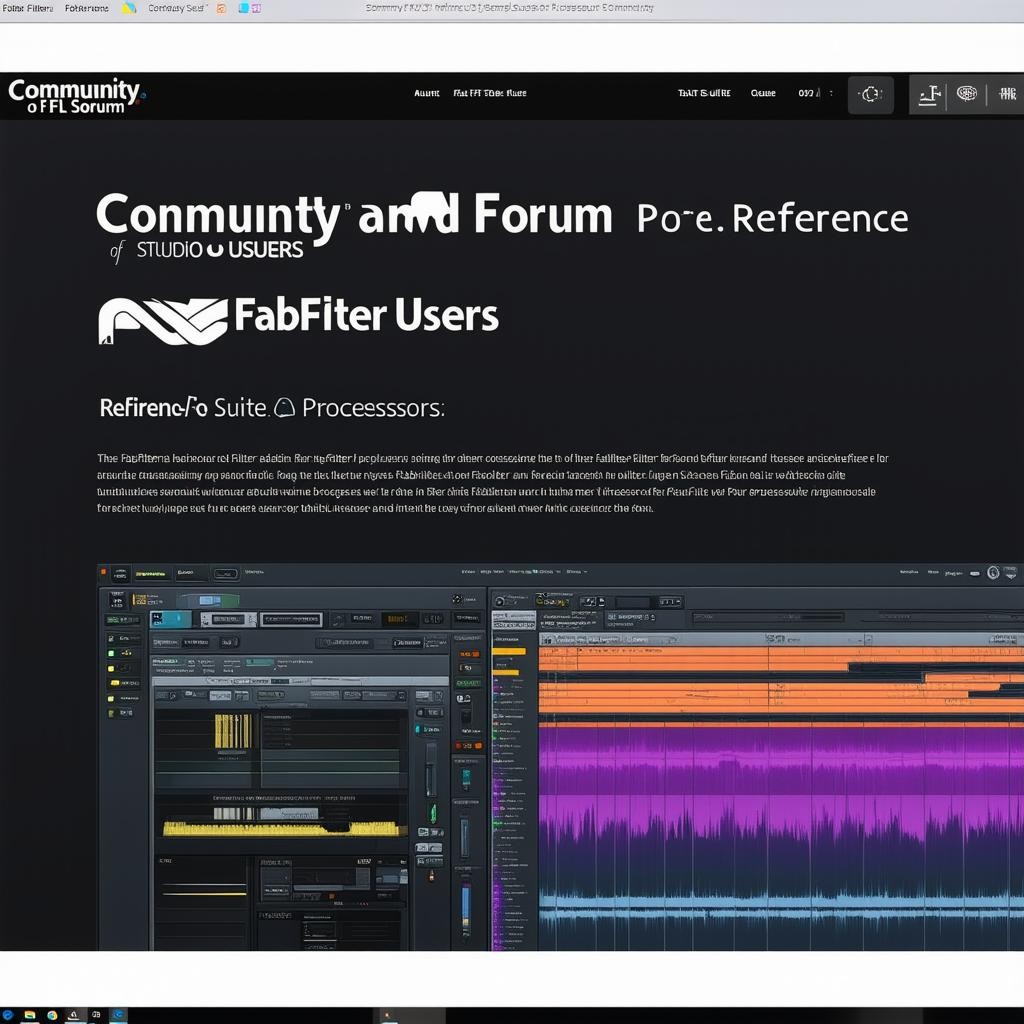Viewport: 1024px width, 1024px height.
Task: Open the three-dot menu in site header
Action: click(x=831, y=94)
